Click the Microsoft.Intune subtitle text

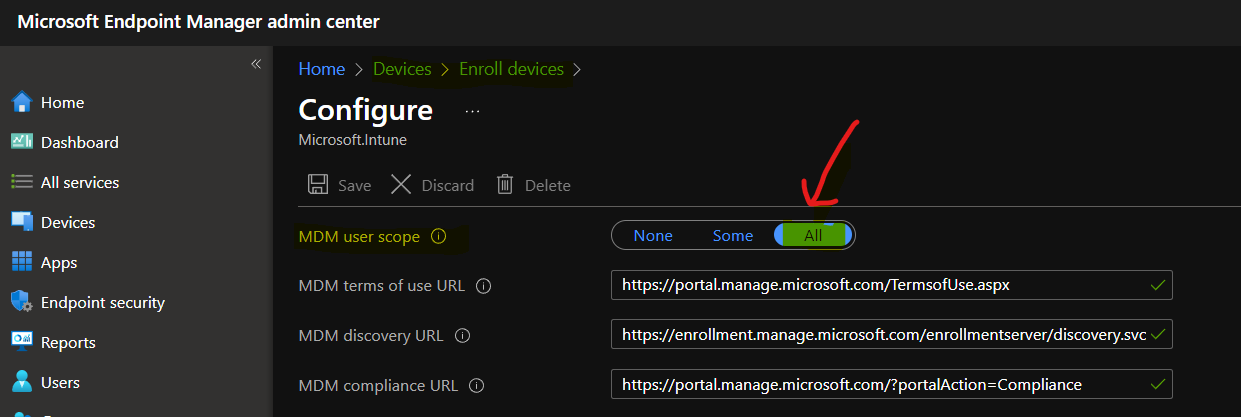352,140
